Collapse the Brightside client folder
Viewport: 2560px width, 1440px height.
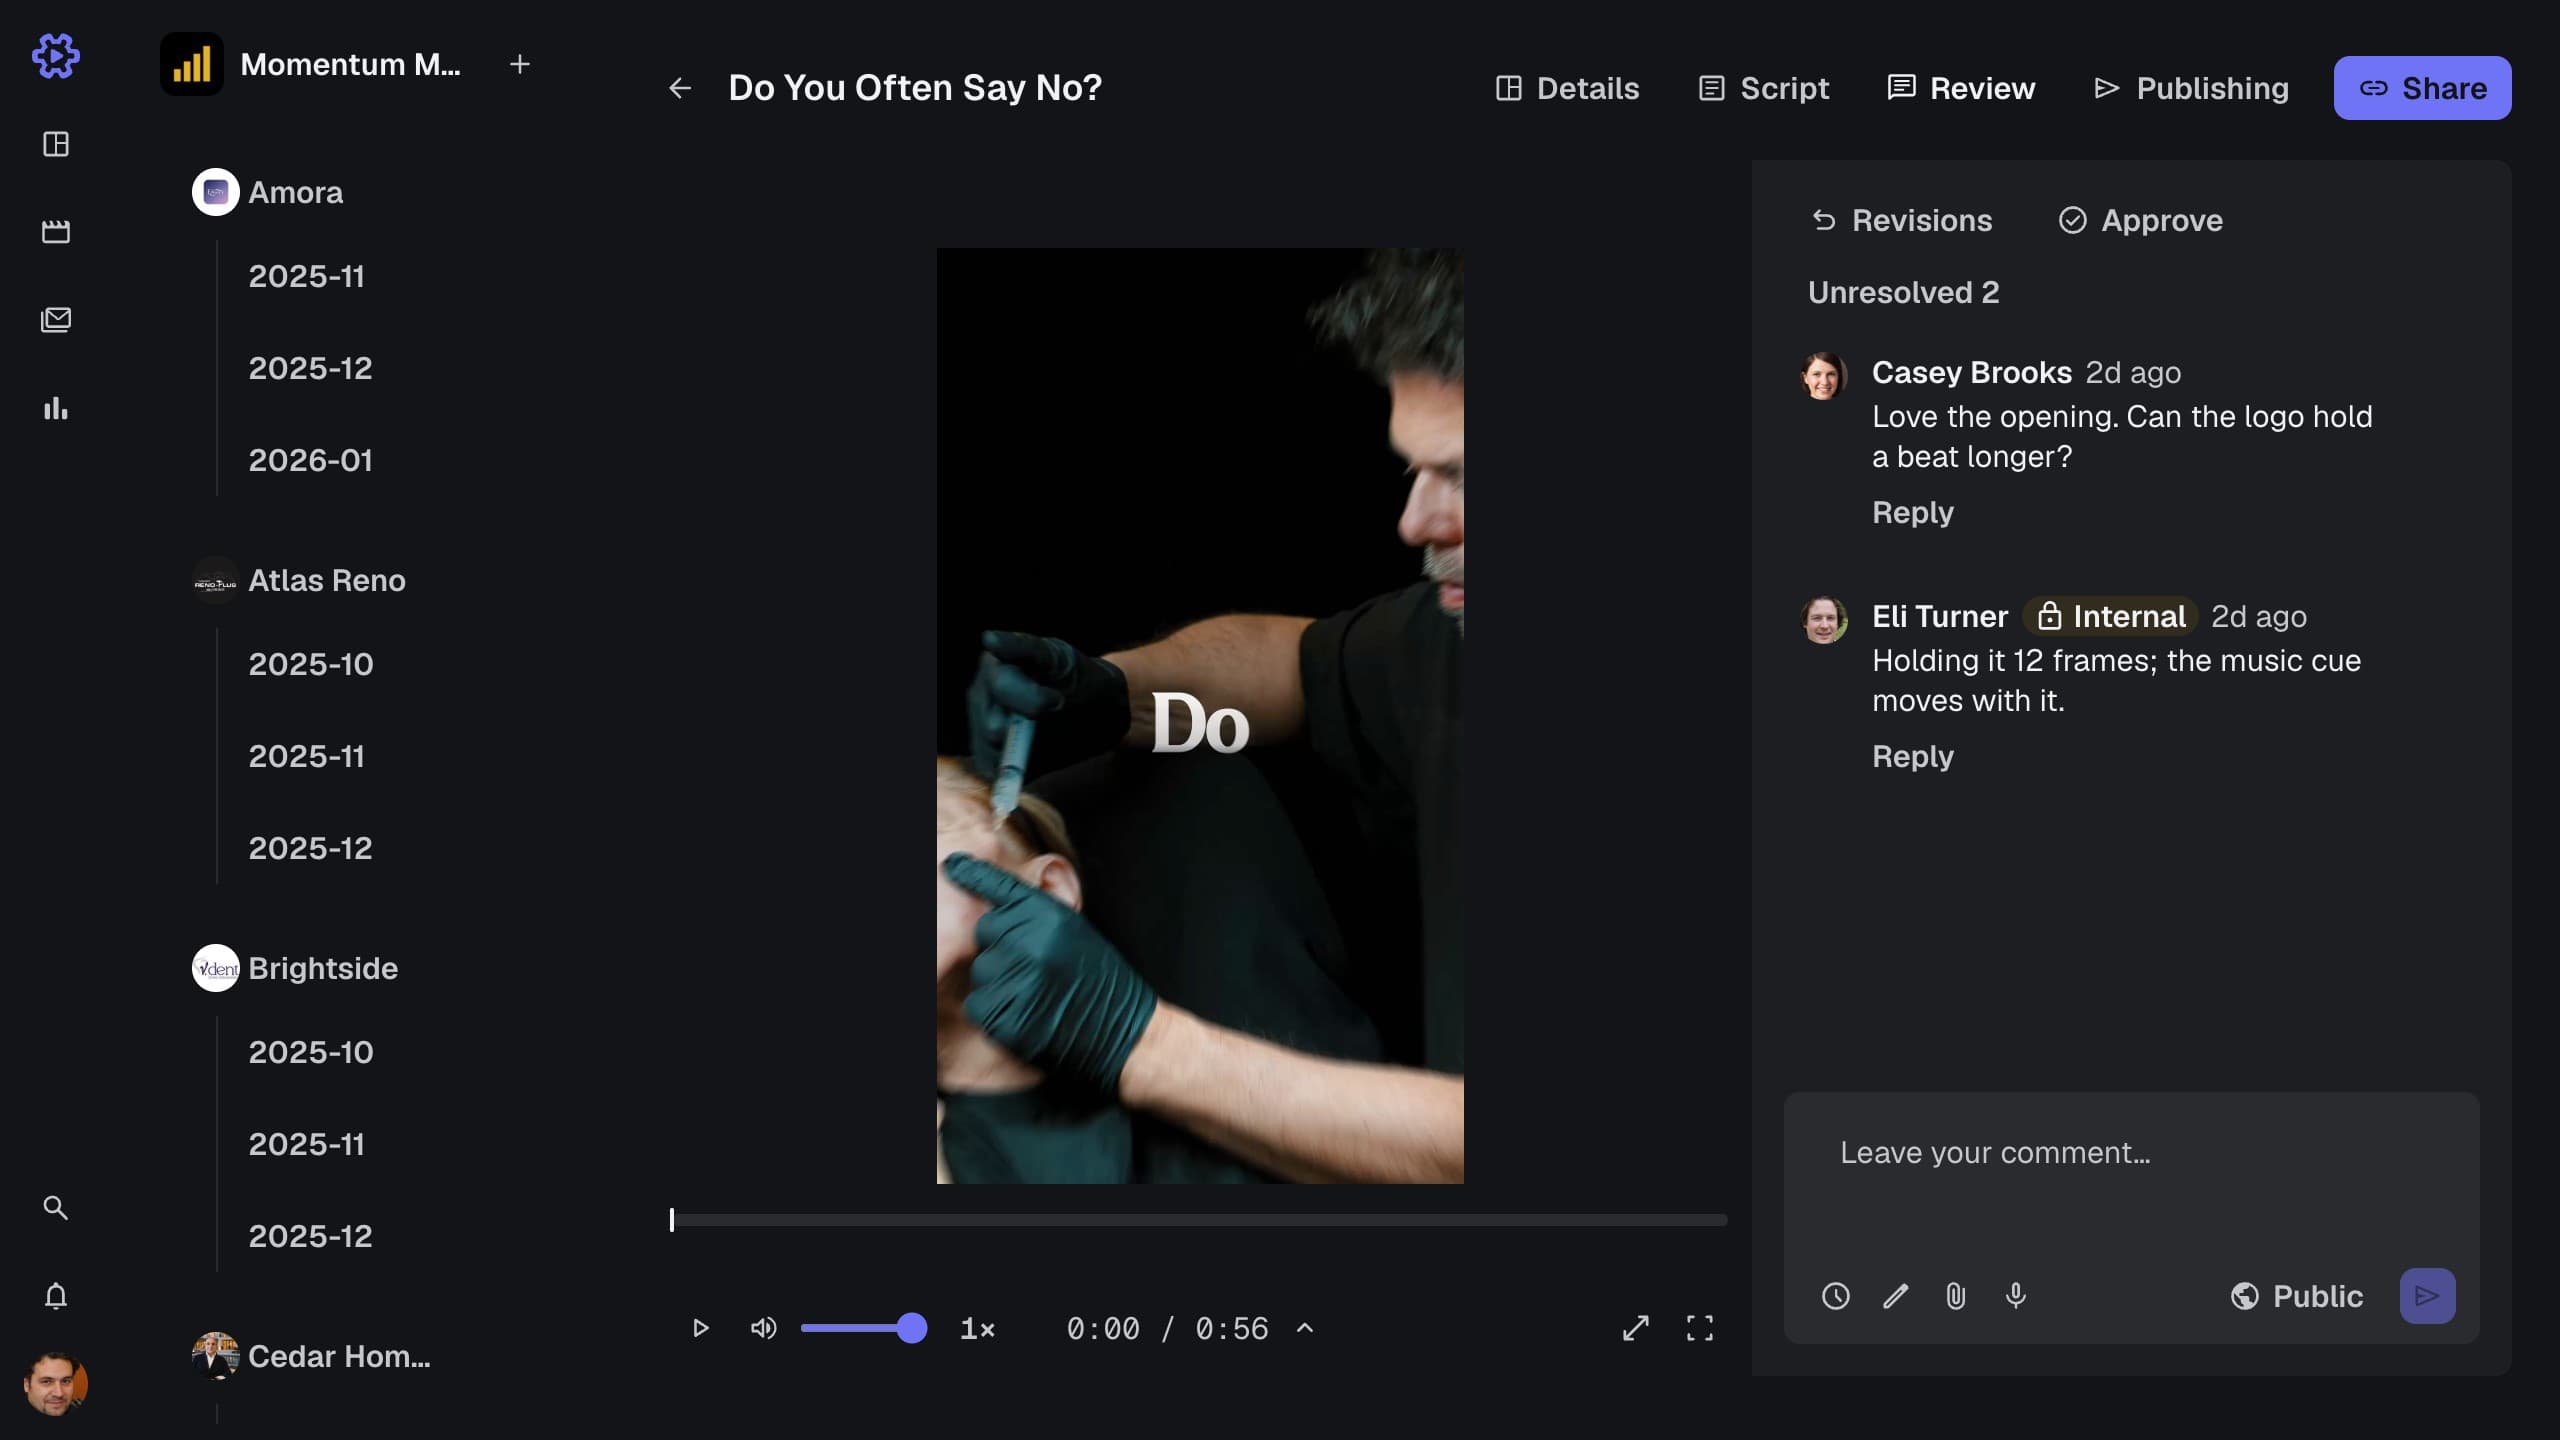coord(295,968)
